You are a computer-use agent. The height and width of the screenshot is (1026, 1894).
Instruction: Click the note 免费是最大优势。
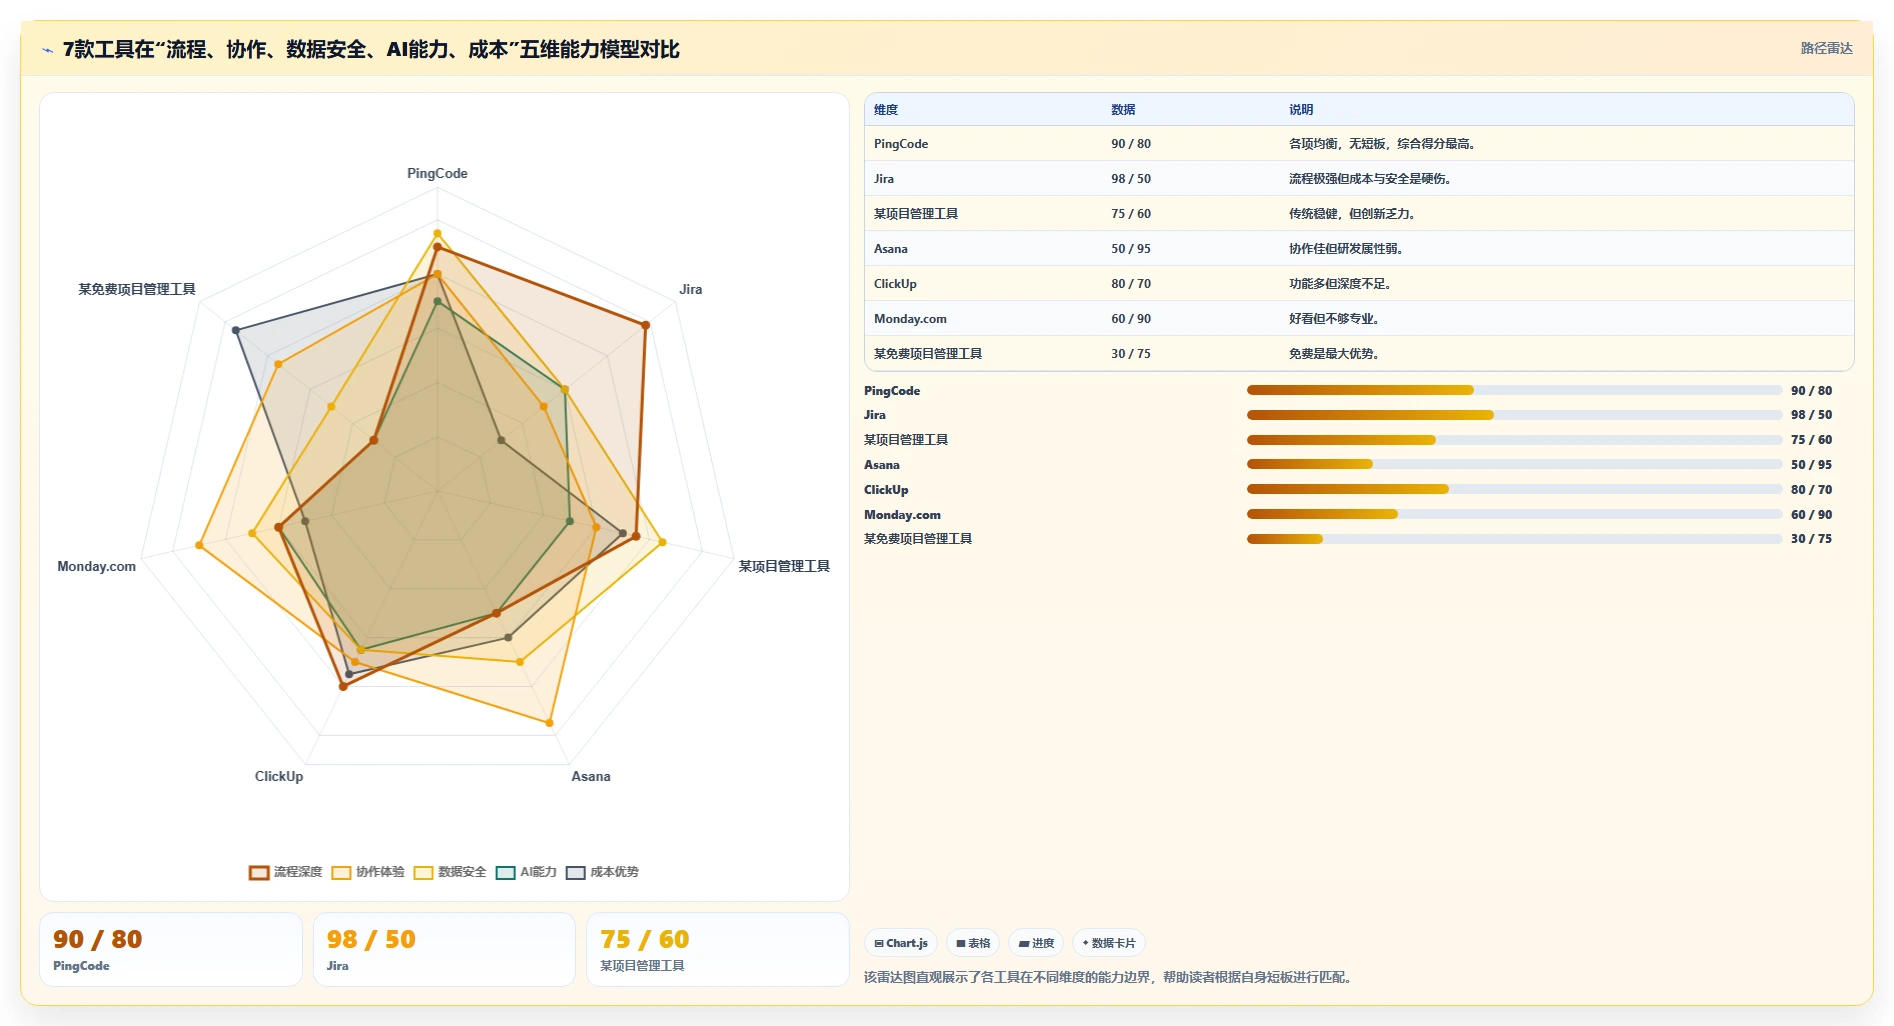(x=1336, y=354)
